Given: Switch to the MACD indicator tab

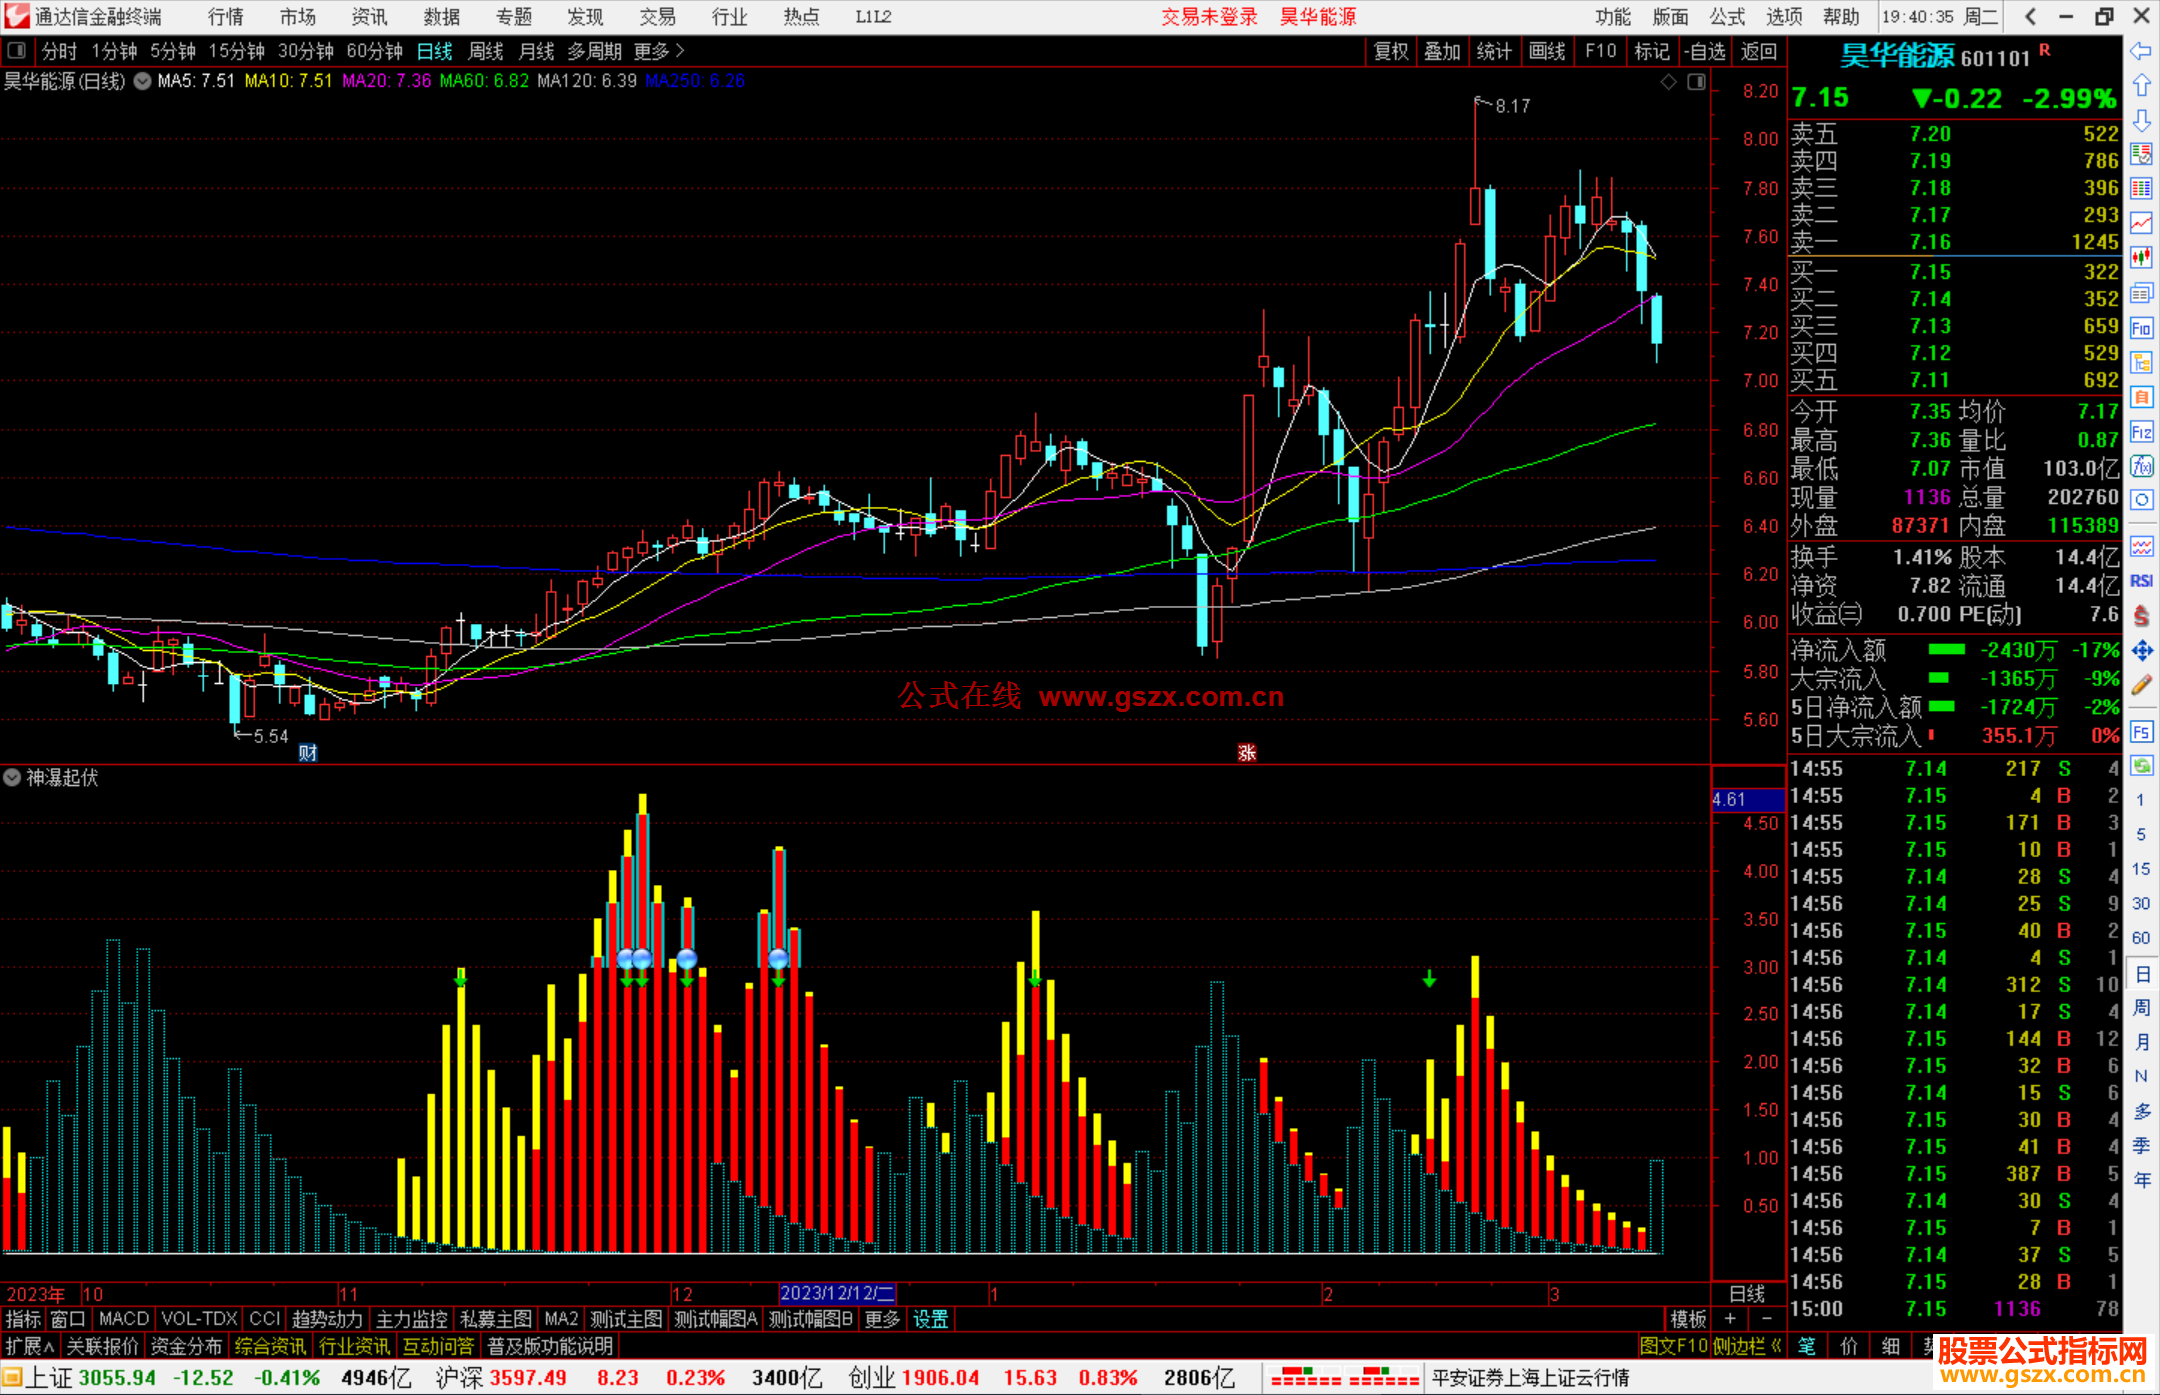Looking at the screenshot, I should coord(124,1319).
